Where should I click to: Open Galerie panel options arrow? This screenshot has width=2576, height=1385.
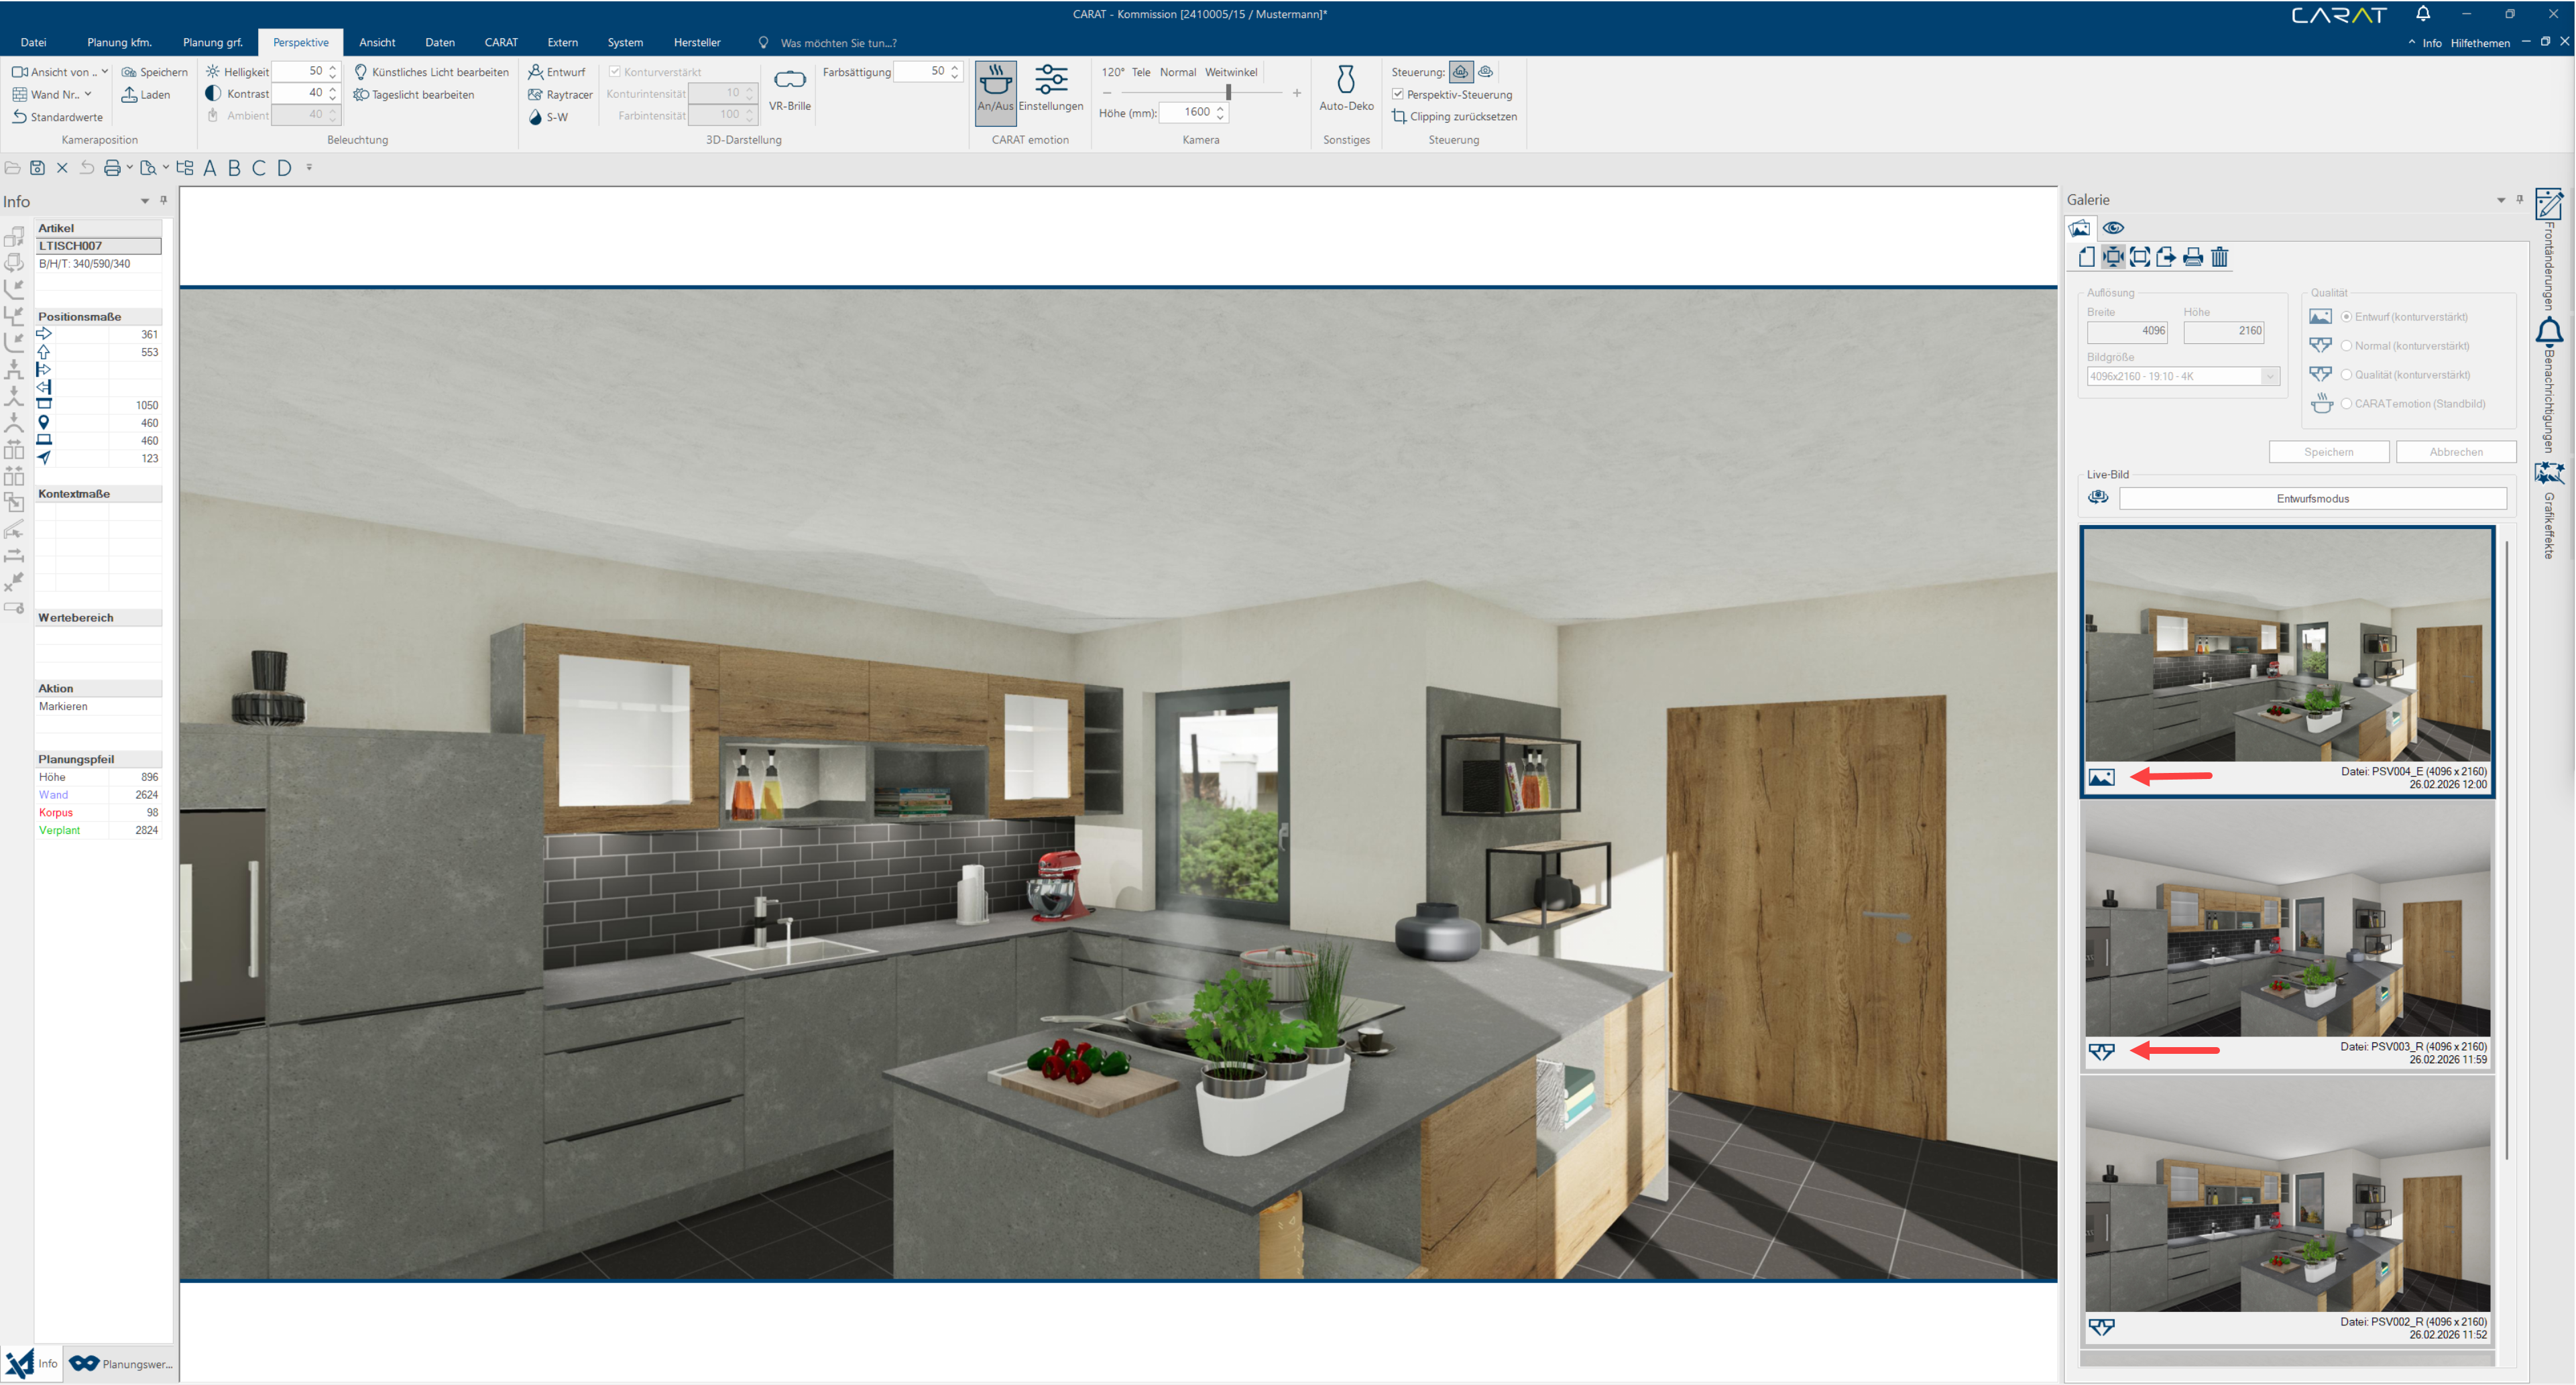coord(2501,200)
